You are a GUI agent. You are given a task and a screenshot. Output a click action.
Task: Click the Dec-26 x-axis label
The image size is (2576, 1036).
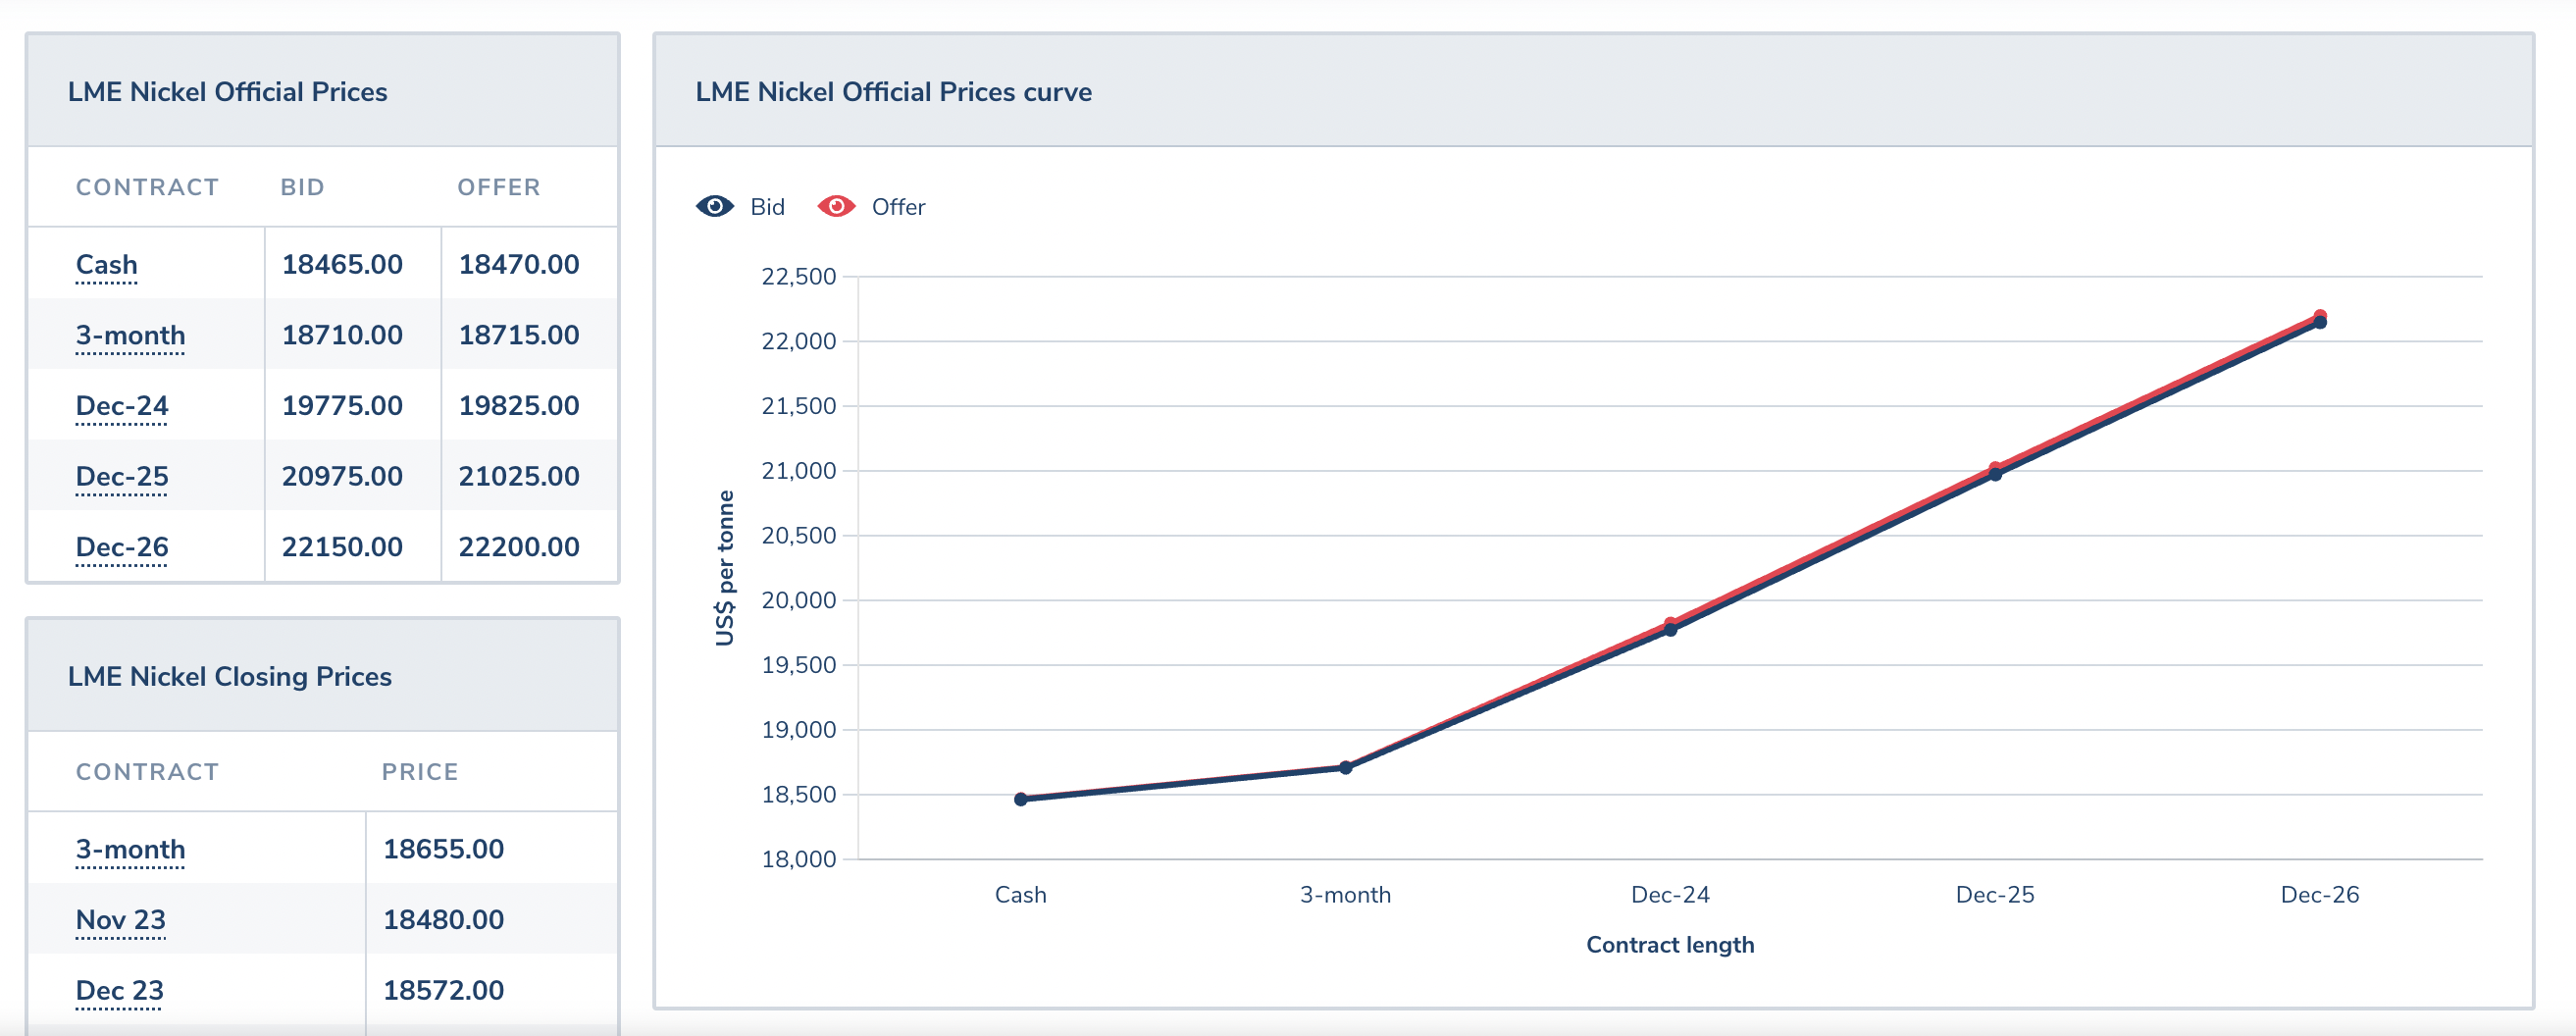pos(2320,895)
